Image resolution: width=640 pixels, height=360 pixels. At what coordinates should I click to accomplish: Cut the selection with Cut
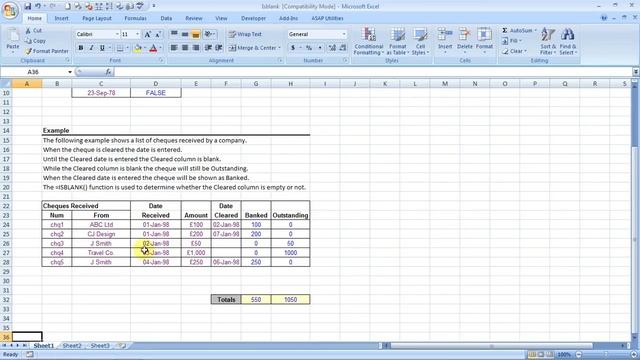click(33, 31)
